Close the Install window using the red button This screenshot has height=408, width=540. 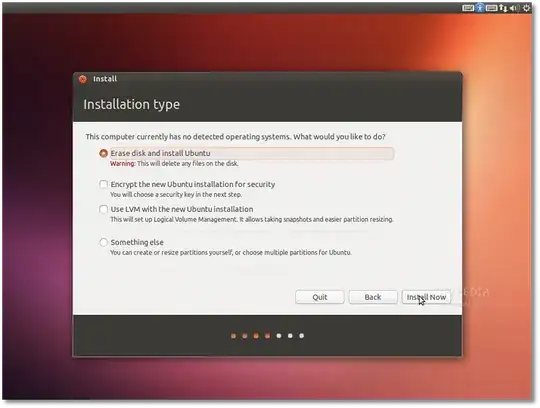point(83,79)
